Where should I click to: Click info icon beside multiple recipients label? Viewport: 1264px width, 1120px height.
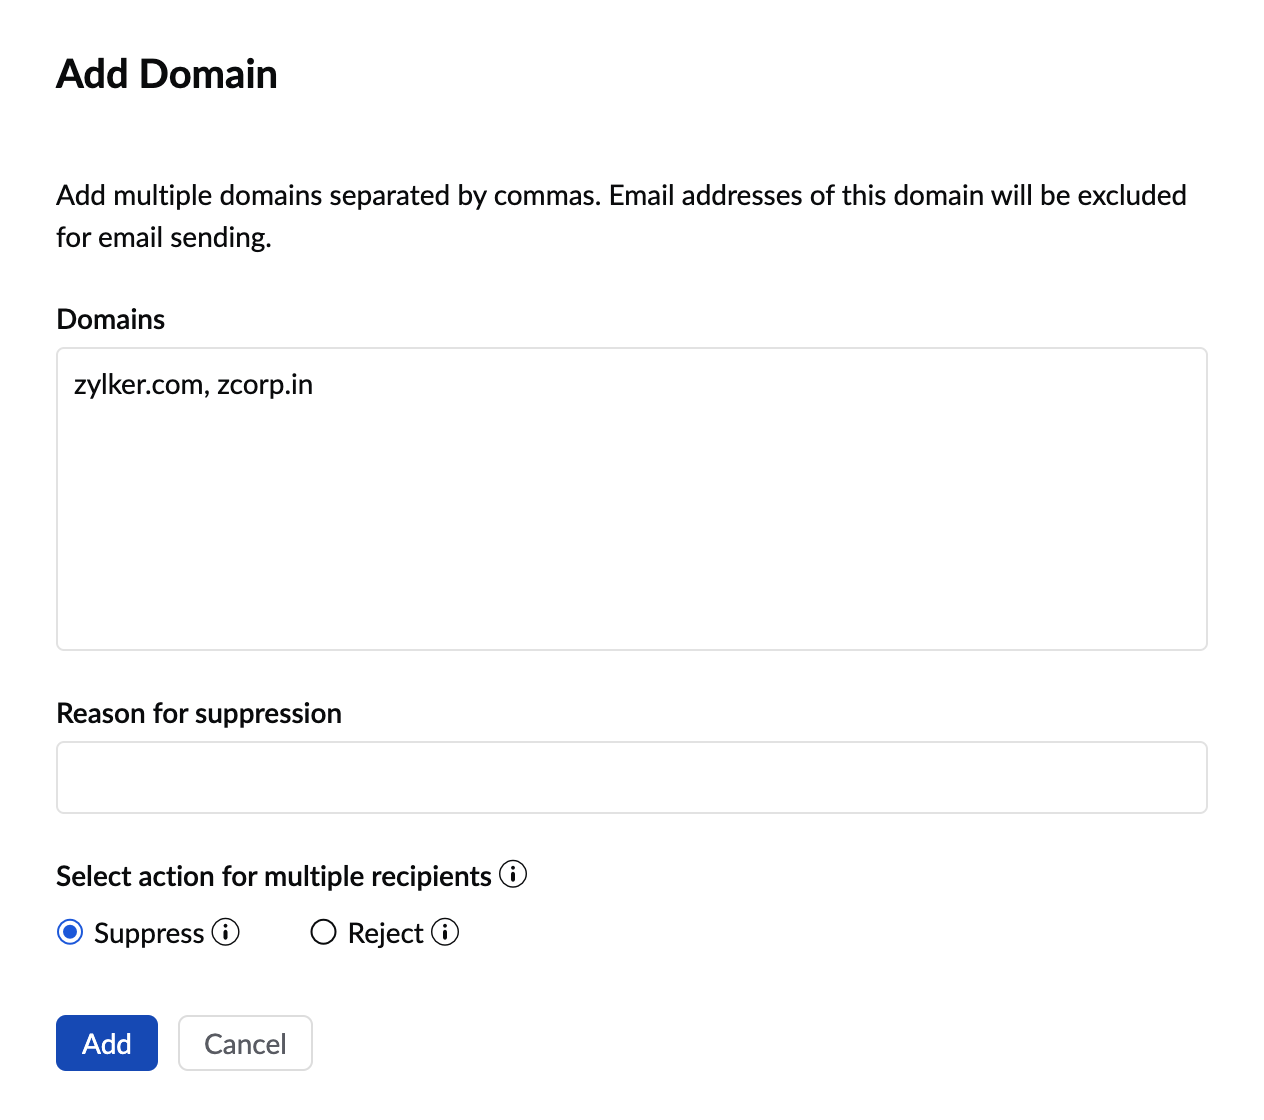513,874
